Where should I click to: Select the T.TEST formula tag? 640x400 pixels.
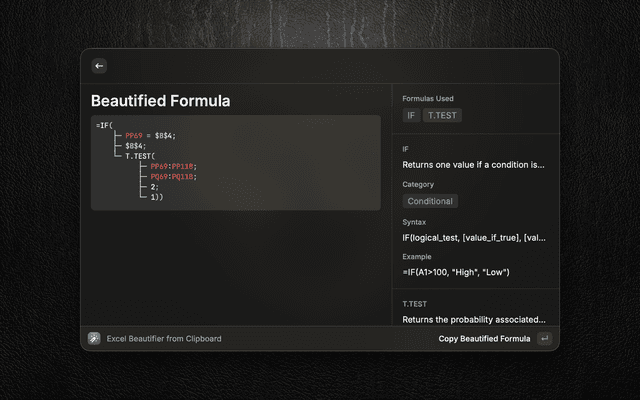442,116
